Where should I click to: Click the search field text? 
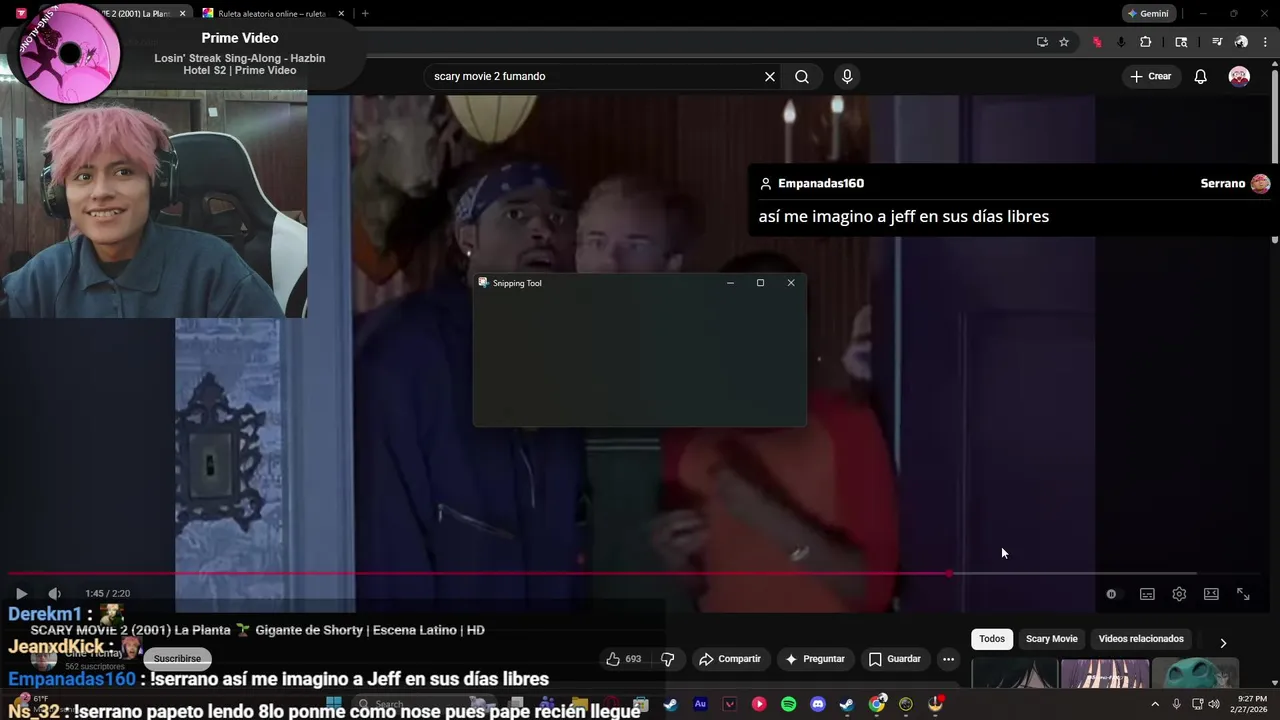(490, 76)
